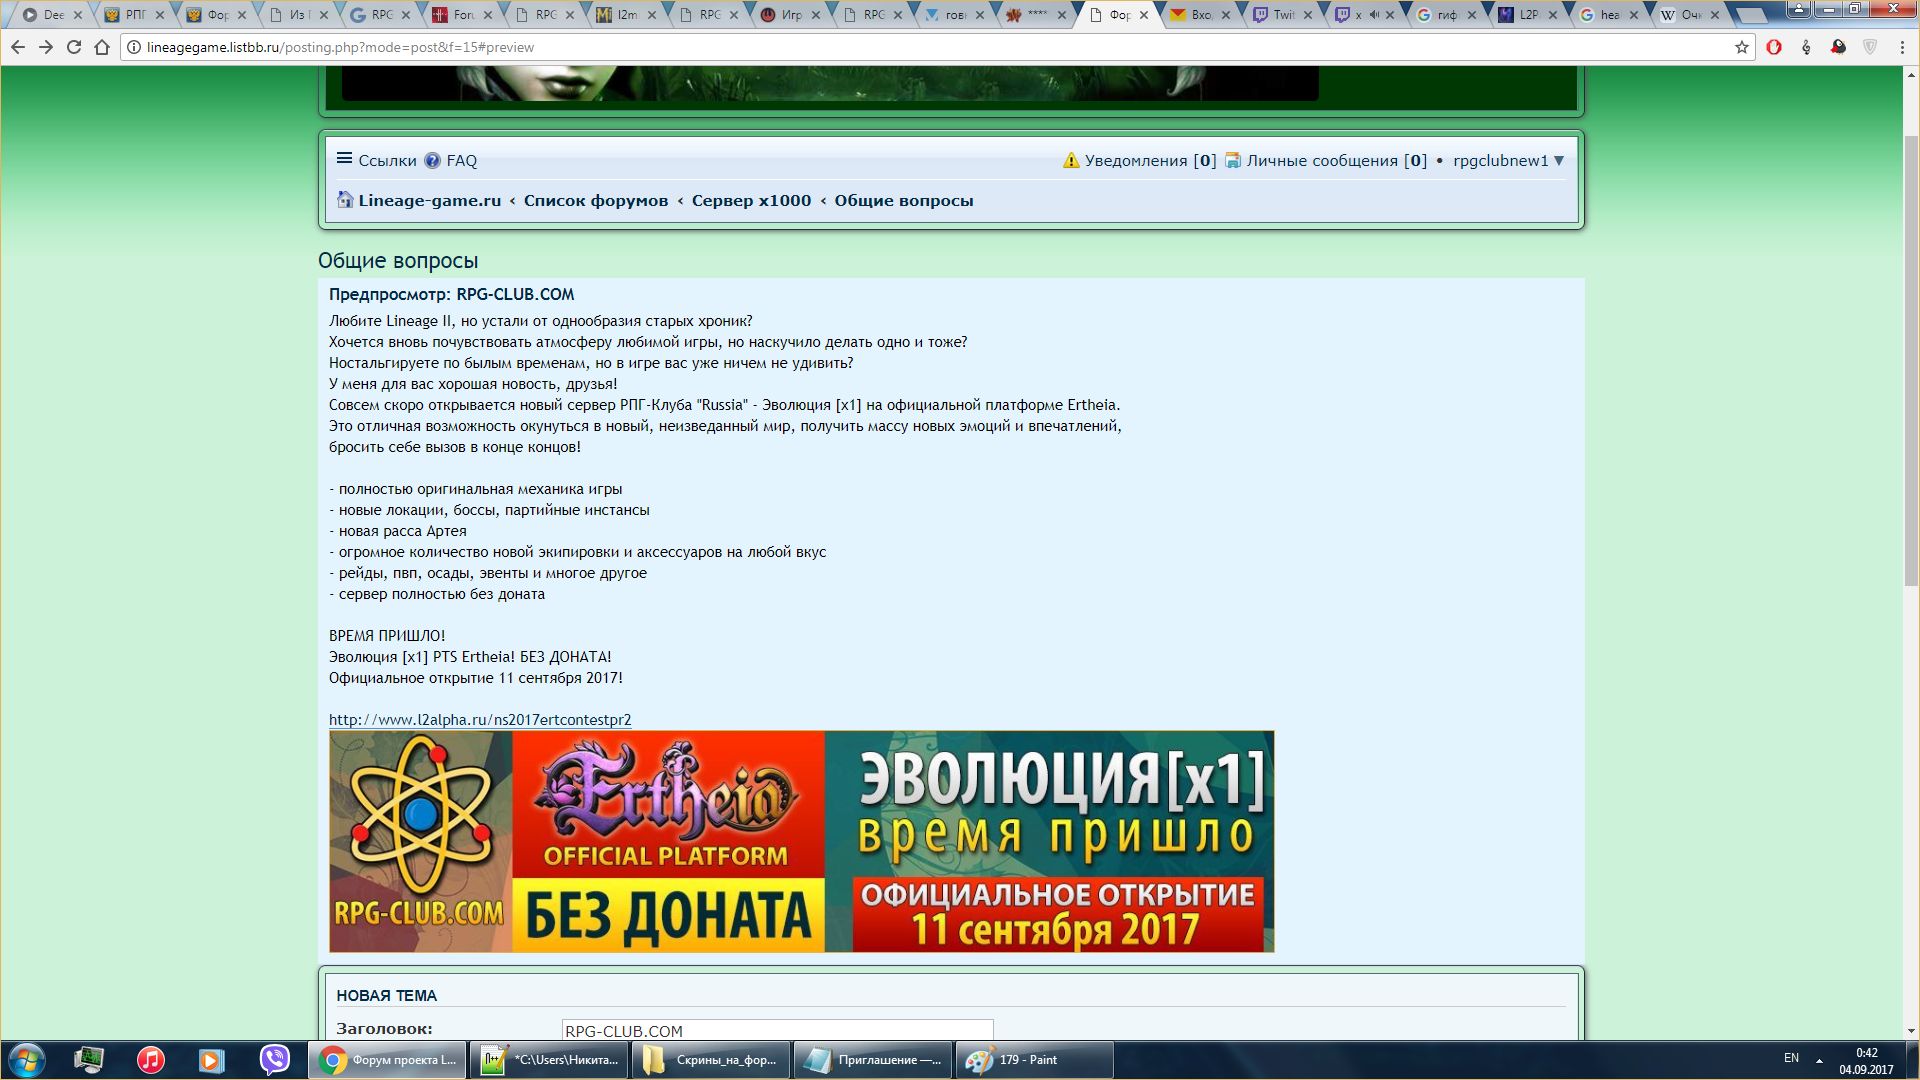The image size is (1920, 1080).
Task: Open the Ссылки hamburger menu
Action: [376, 160]
